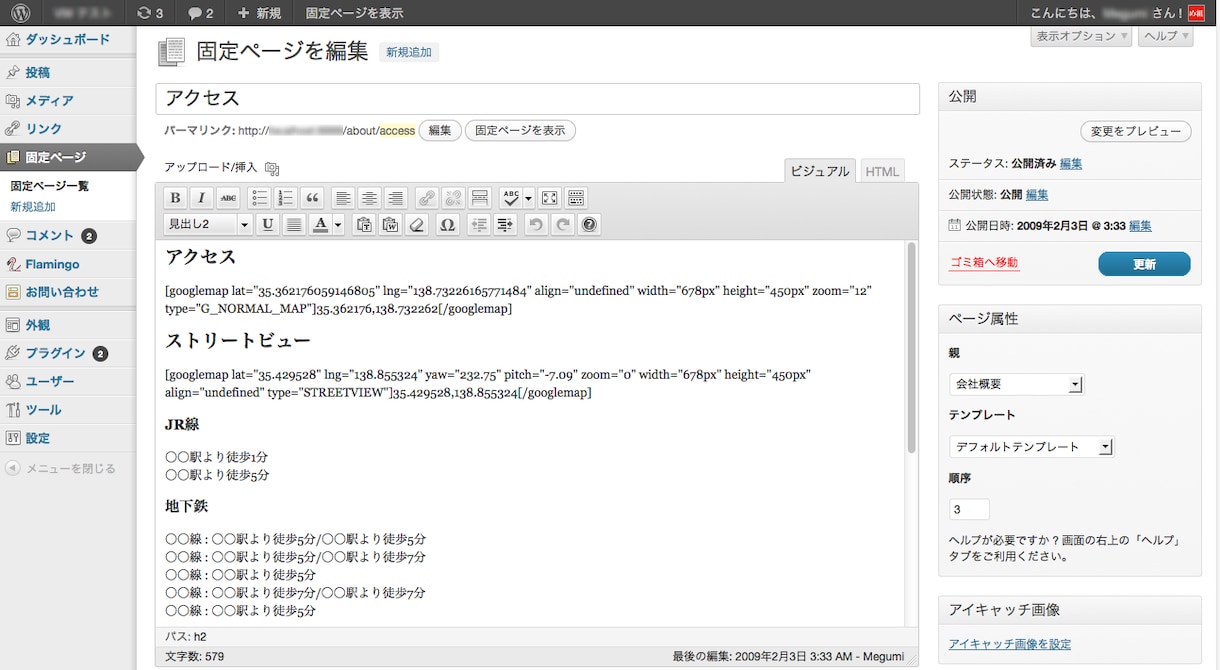Image resolution: width=1220 pixels, height=670 pixels.
Task: Open the 親 parent page dropdown
Action: click(x=1016, y=384)
